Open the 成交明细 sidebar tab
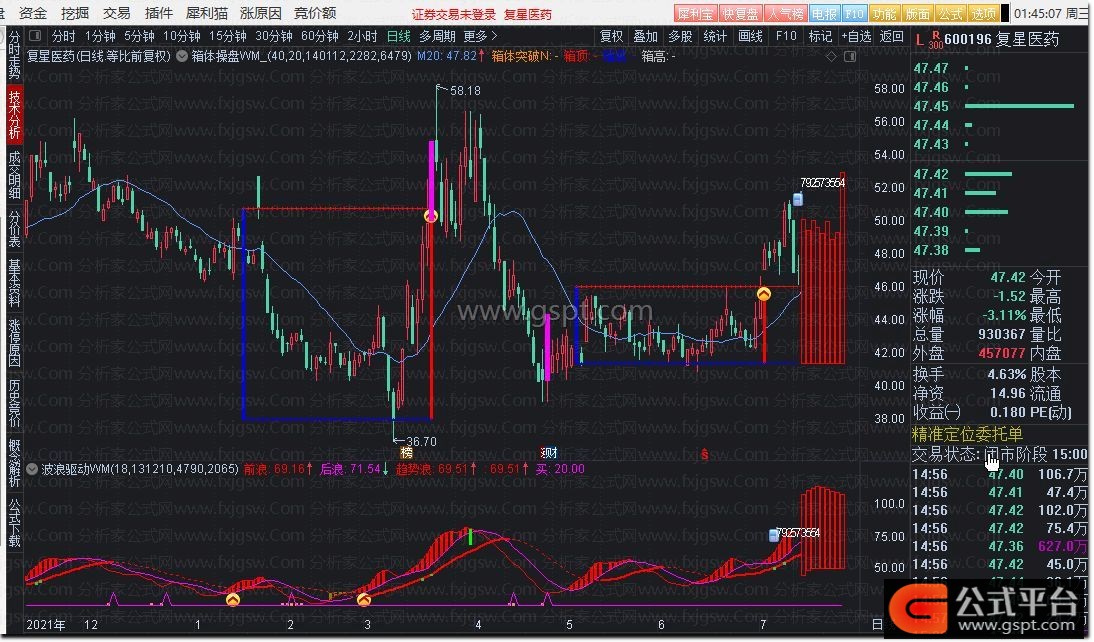Image resolution: width=1094 pixels, height=642 pixels. pos(15,174)
